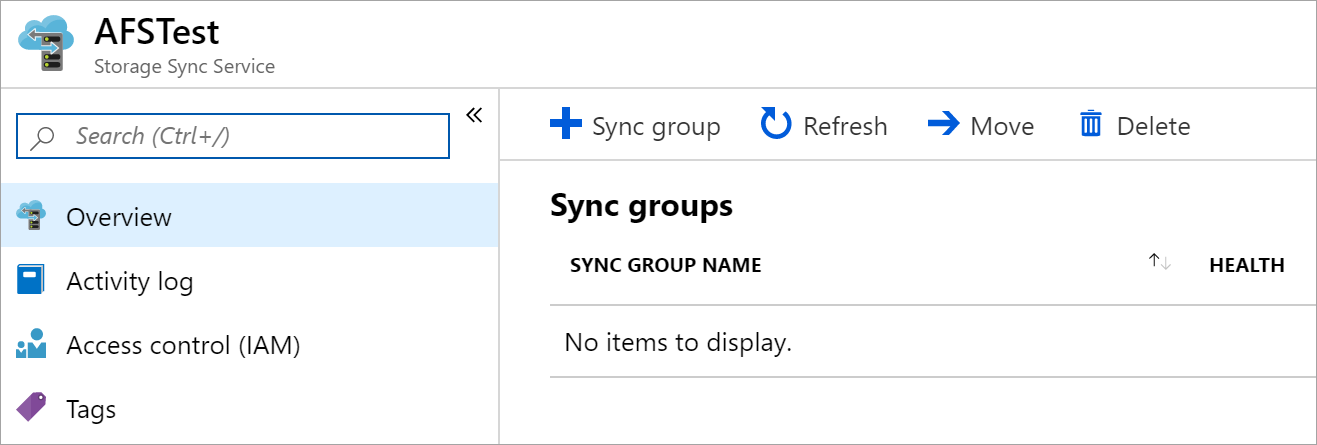The width and height of the screenshot is (1317, 445).
Task: Click the Activity log book icon
Action: (32, 281)
